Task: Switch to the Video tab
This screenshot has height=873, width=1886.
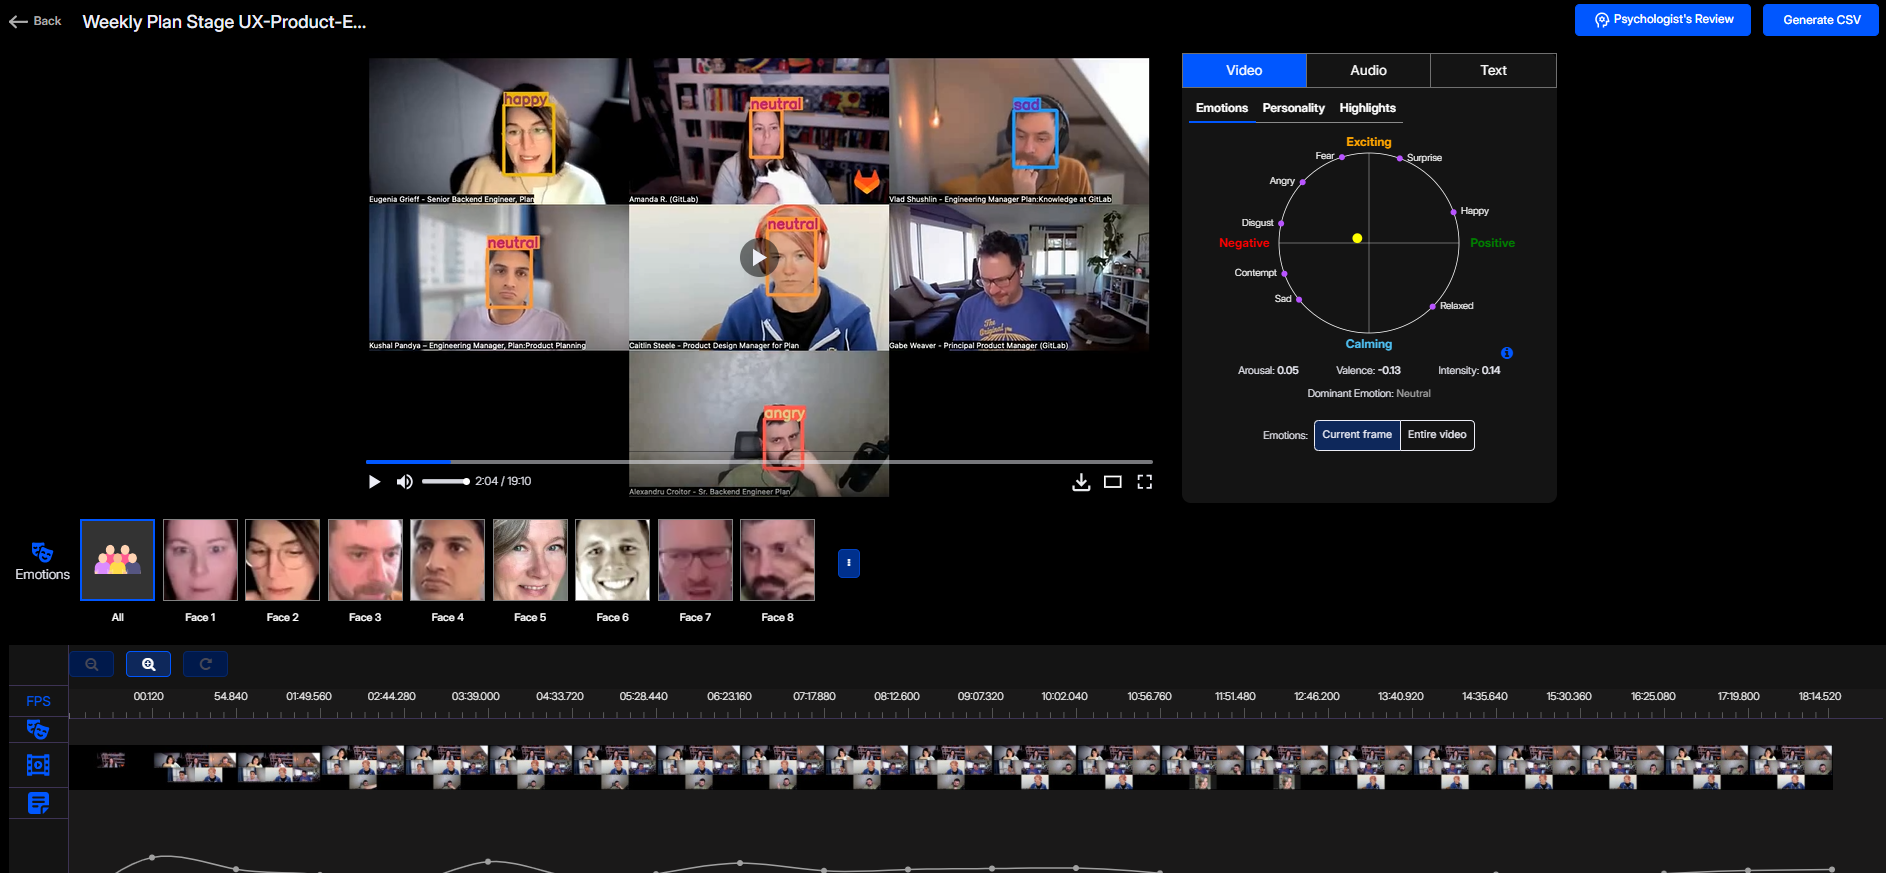Action: [x=1244, y=70]
